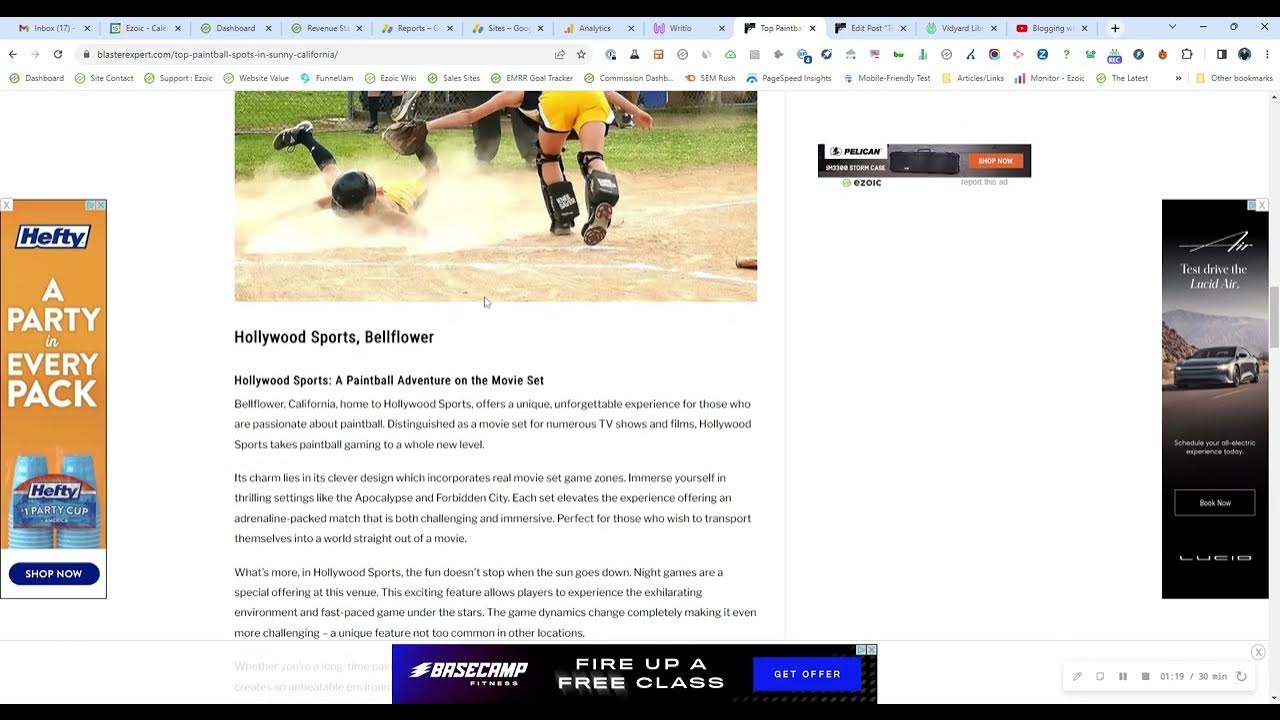1280x720 pixels.
Task: Click the baseball slide photo
Action: (x=495, y=196)
